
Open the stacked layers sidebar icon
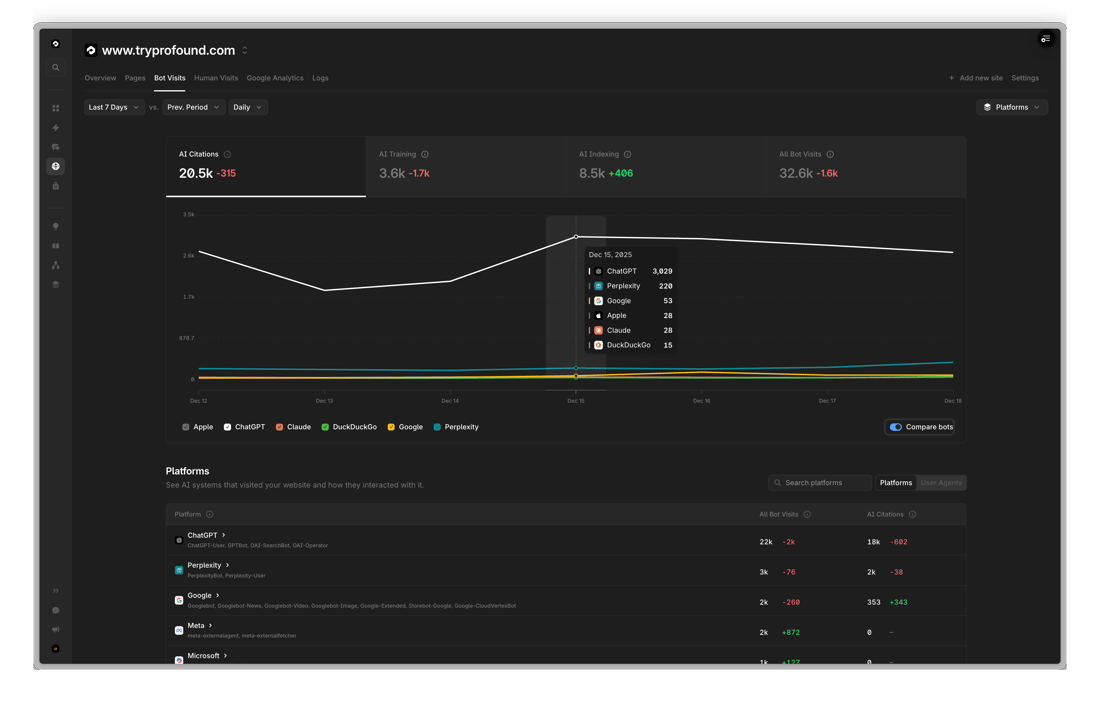[55, 285]
